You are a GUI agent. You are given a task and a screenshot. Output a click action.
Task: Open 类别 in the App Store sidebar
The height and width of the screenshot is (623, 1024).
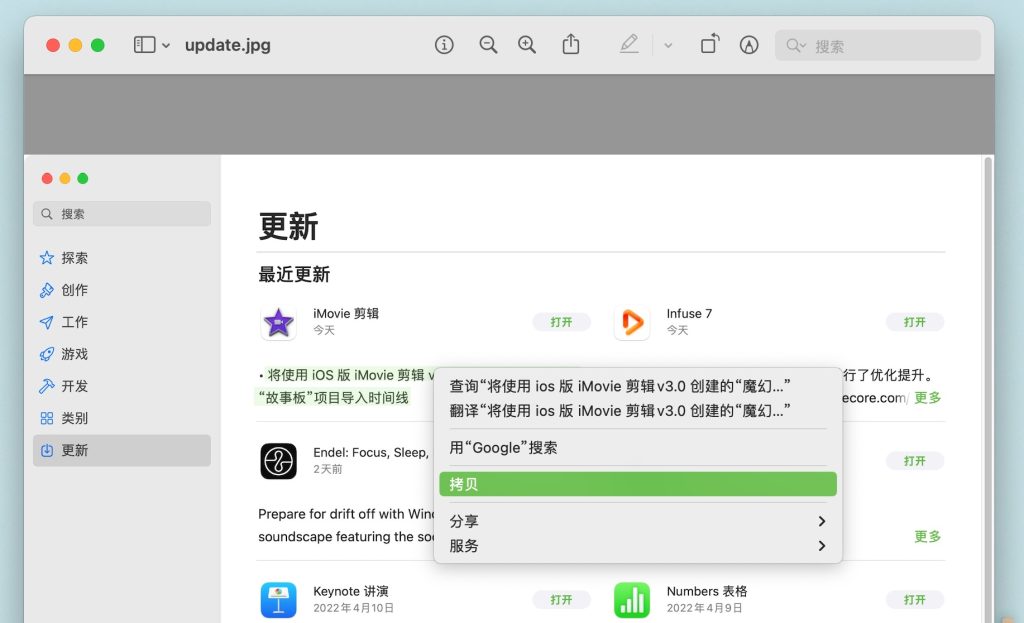click(122, 418)
